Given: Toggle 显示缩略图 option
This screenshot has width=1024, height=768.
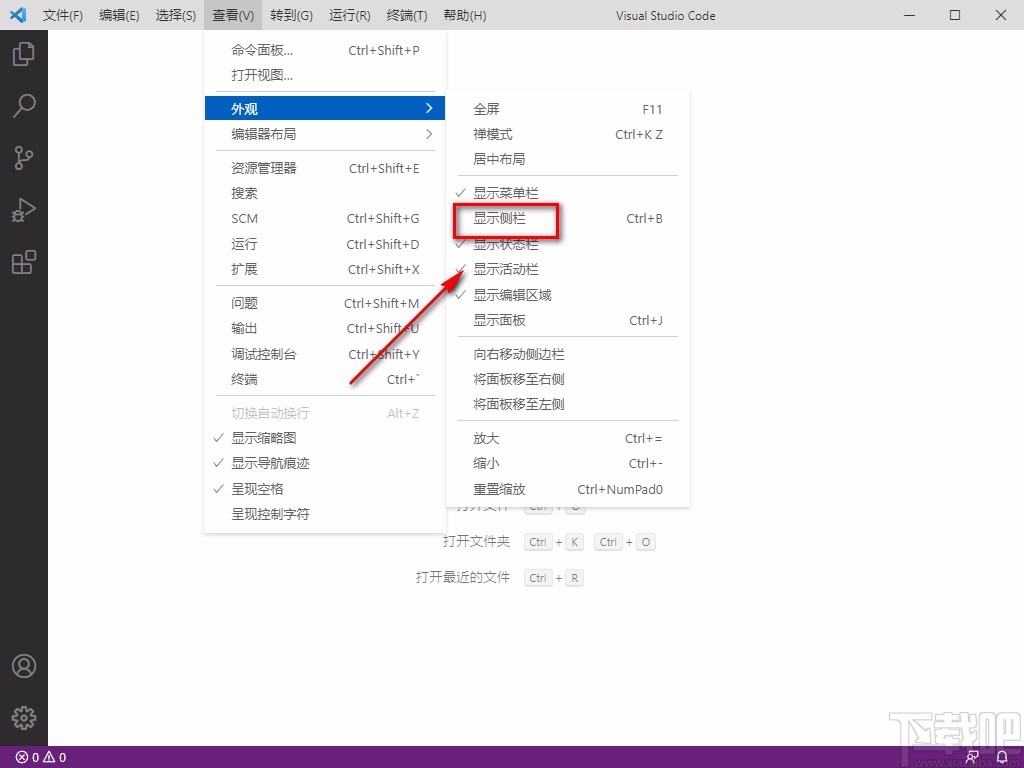Looking at the screenshot, I should (x=325, y=438).
